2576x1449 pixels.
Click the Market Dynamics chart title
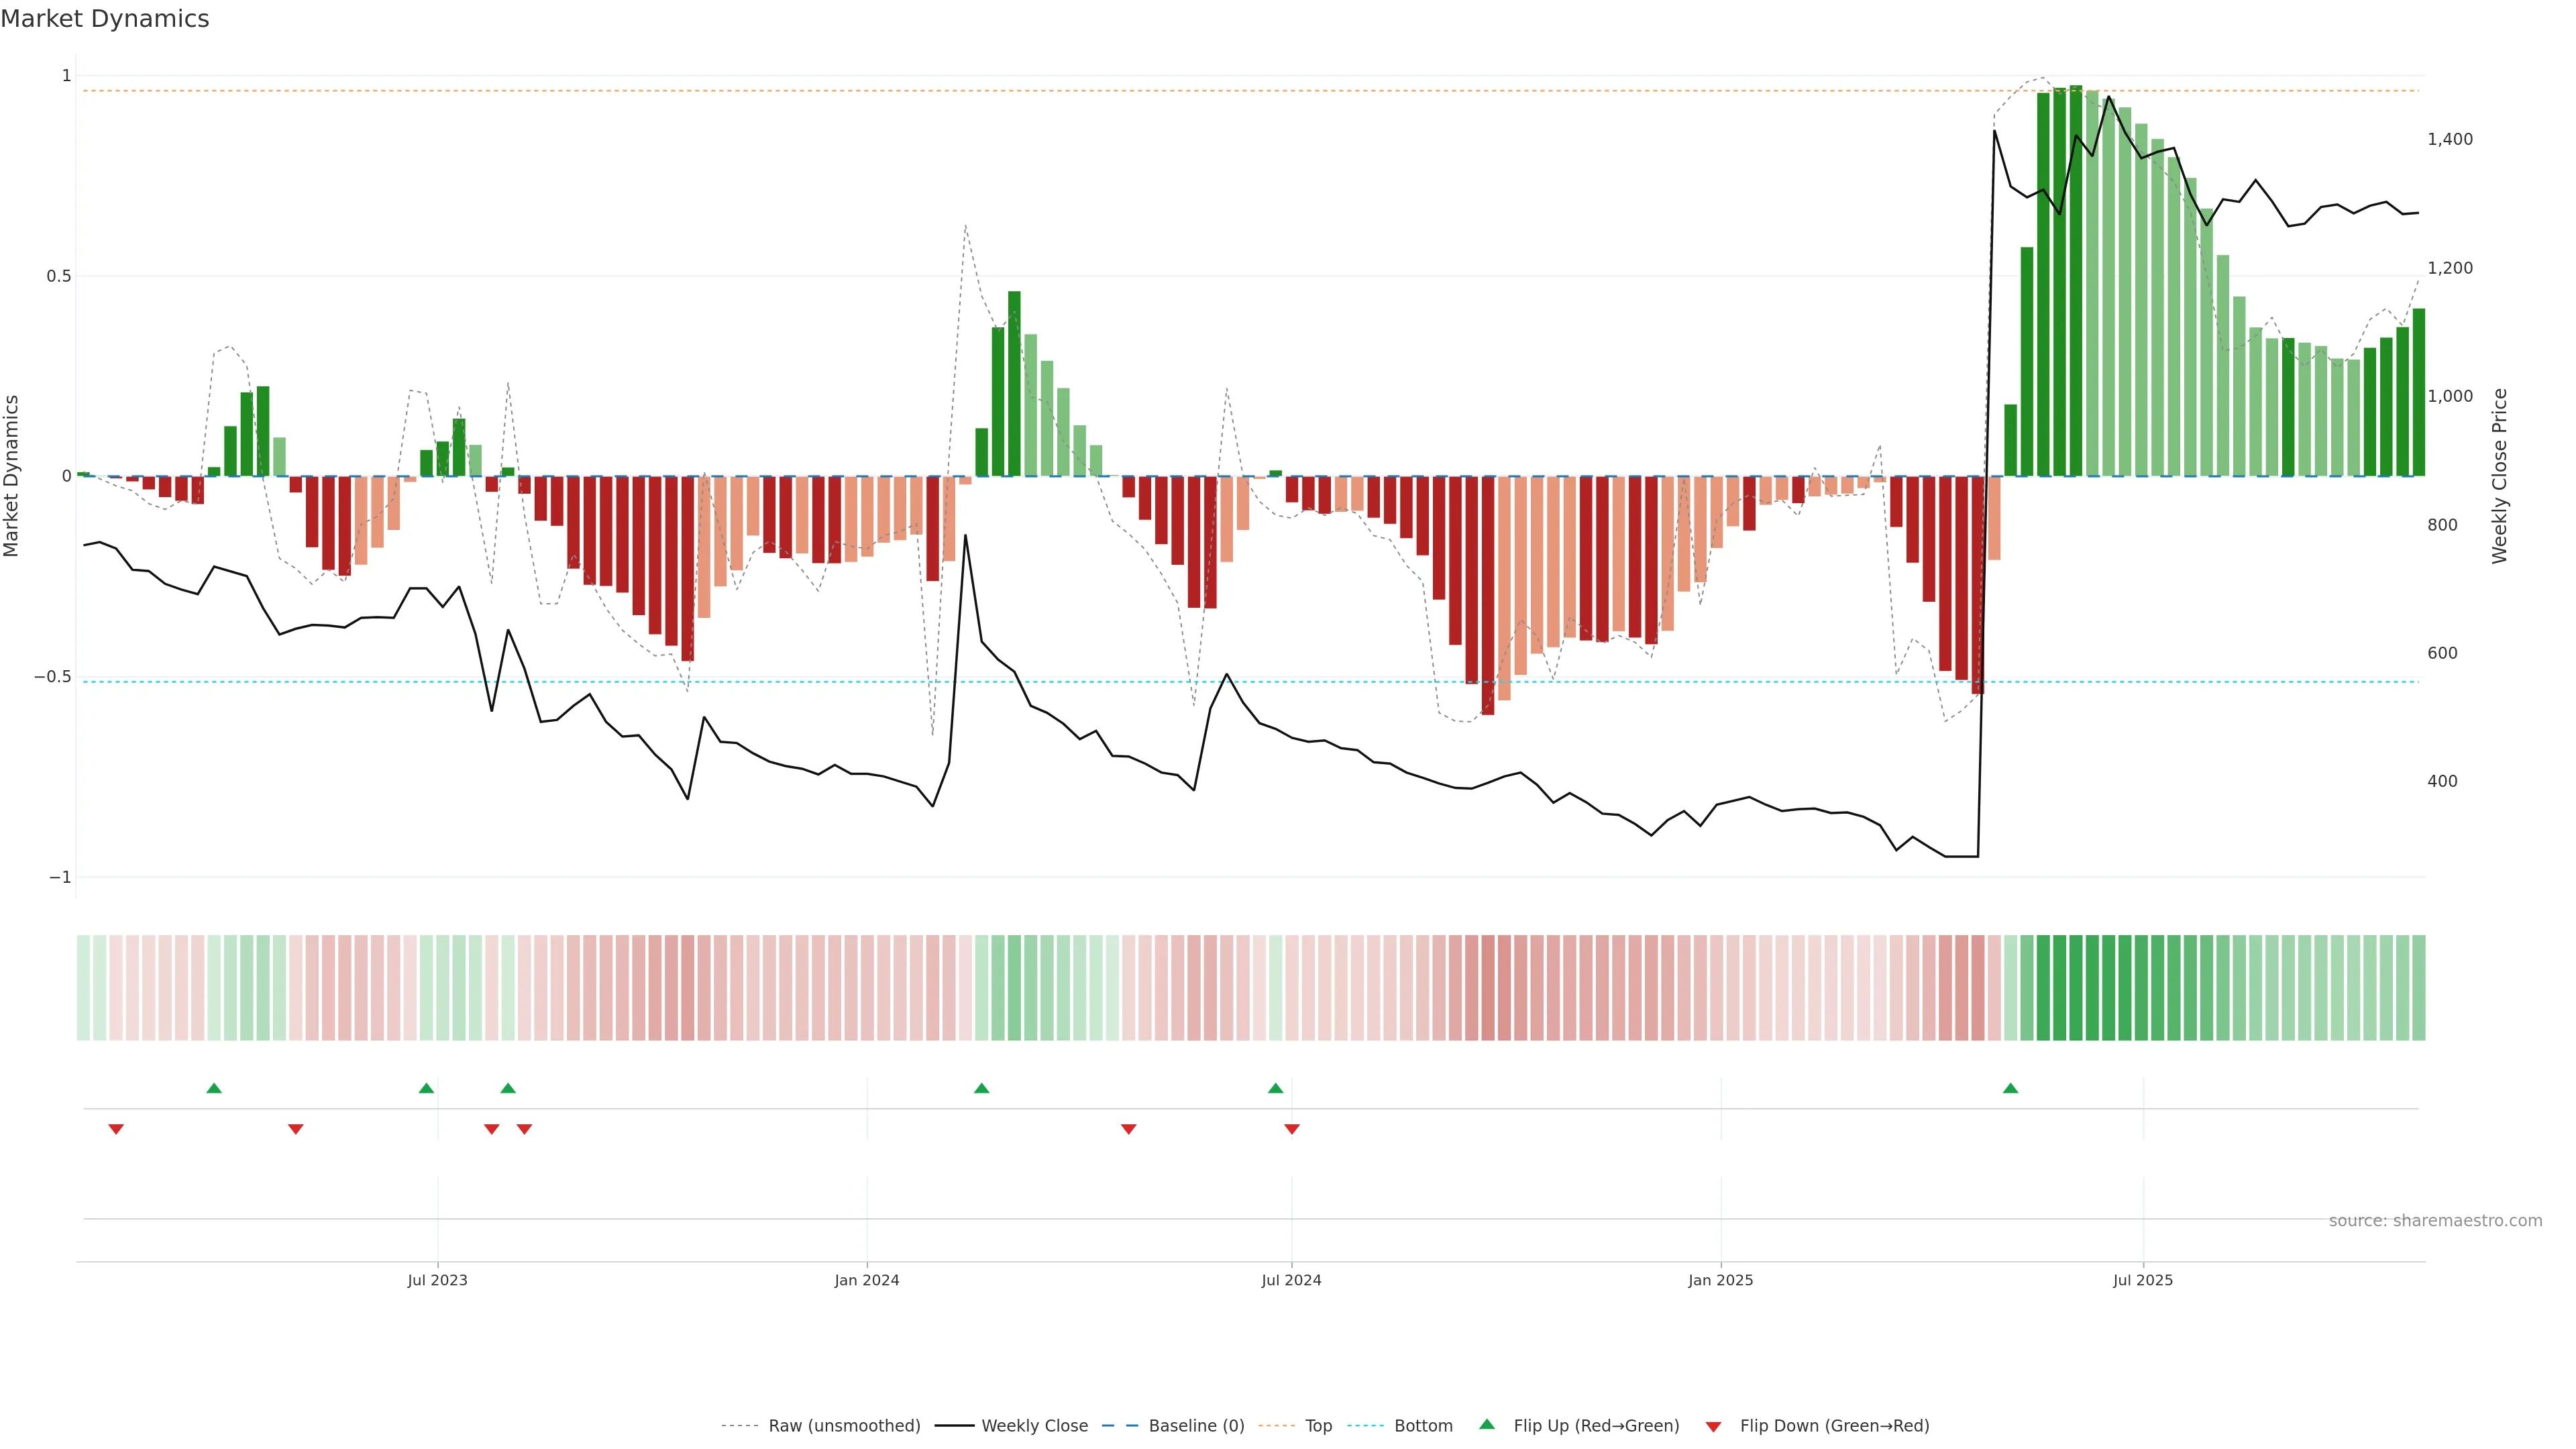click(x=105, y=19)
